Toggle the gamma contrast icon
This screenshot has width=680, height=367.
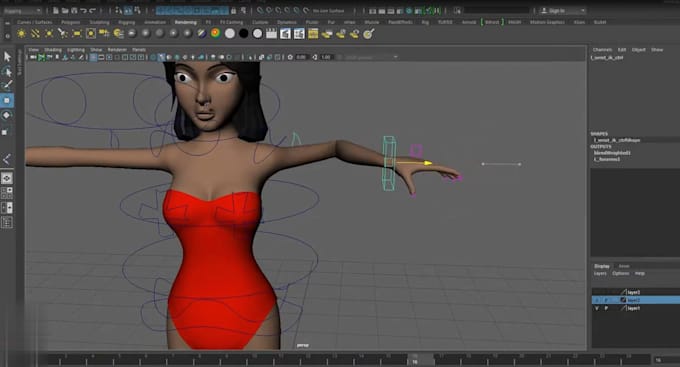[x=315, y=57]
